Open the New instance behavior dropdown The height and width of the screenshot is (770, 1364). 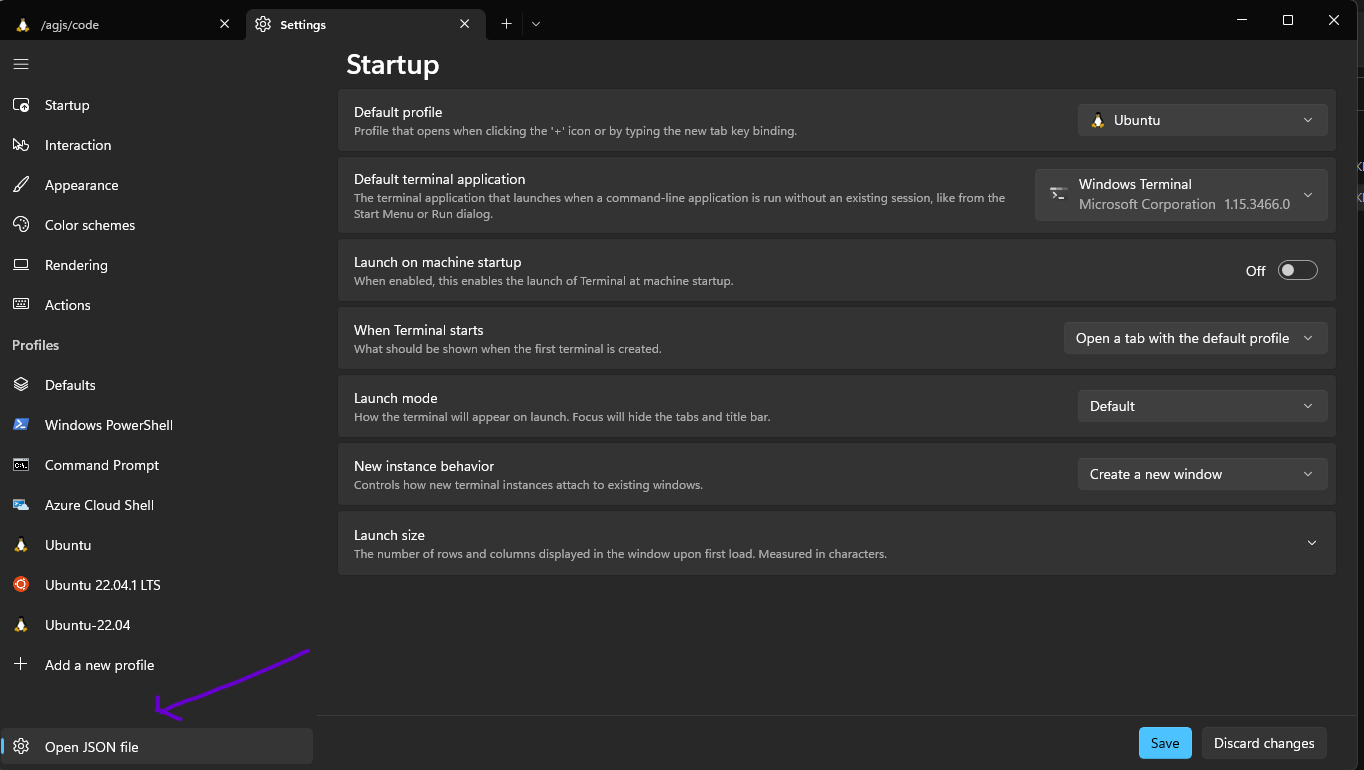(1202, 474)
